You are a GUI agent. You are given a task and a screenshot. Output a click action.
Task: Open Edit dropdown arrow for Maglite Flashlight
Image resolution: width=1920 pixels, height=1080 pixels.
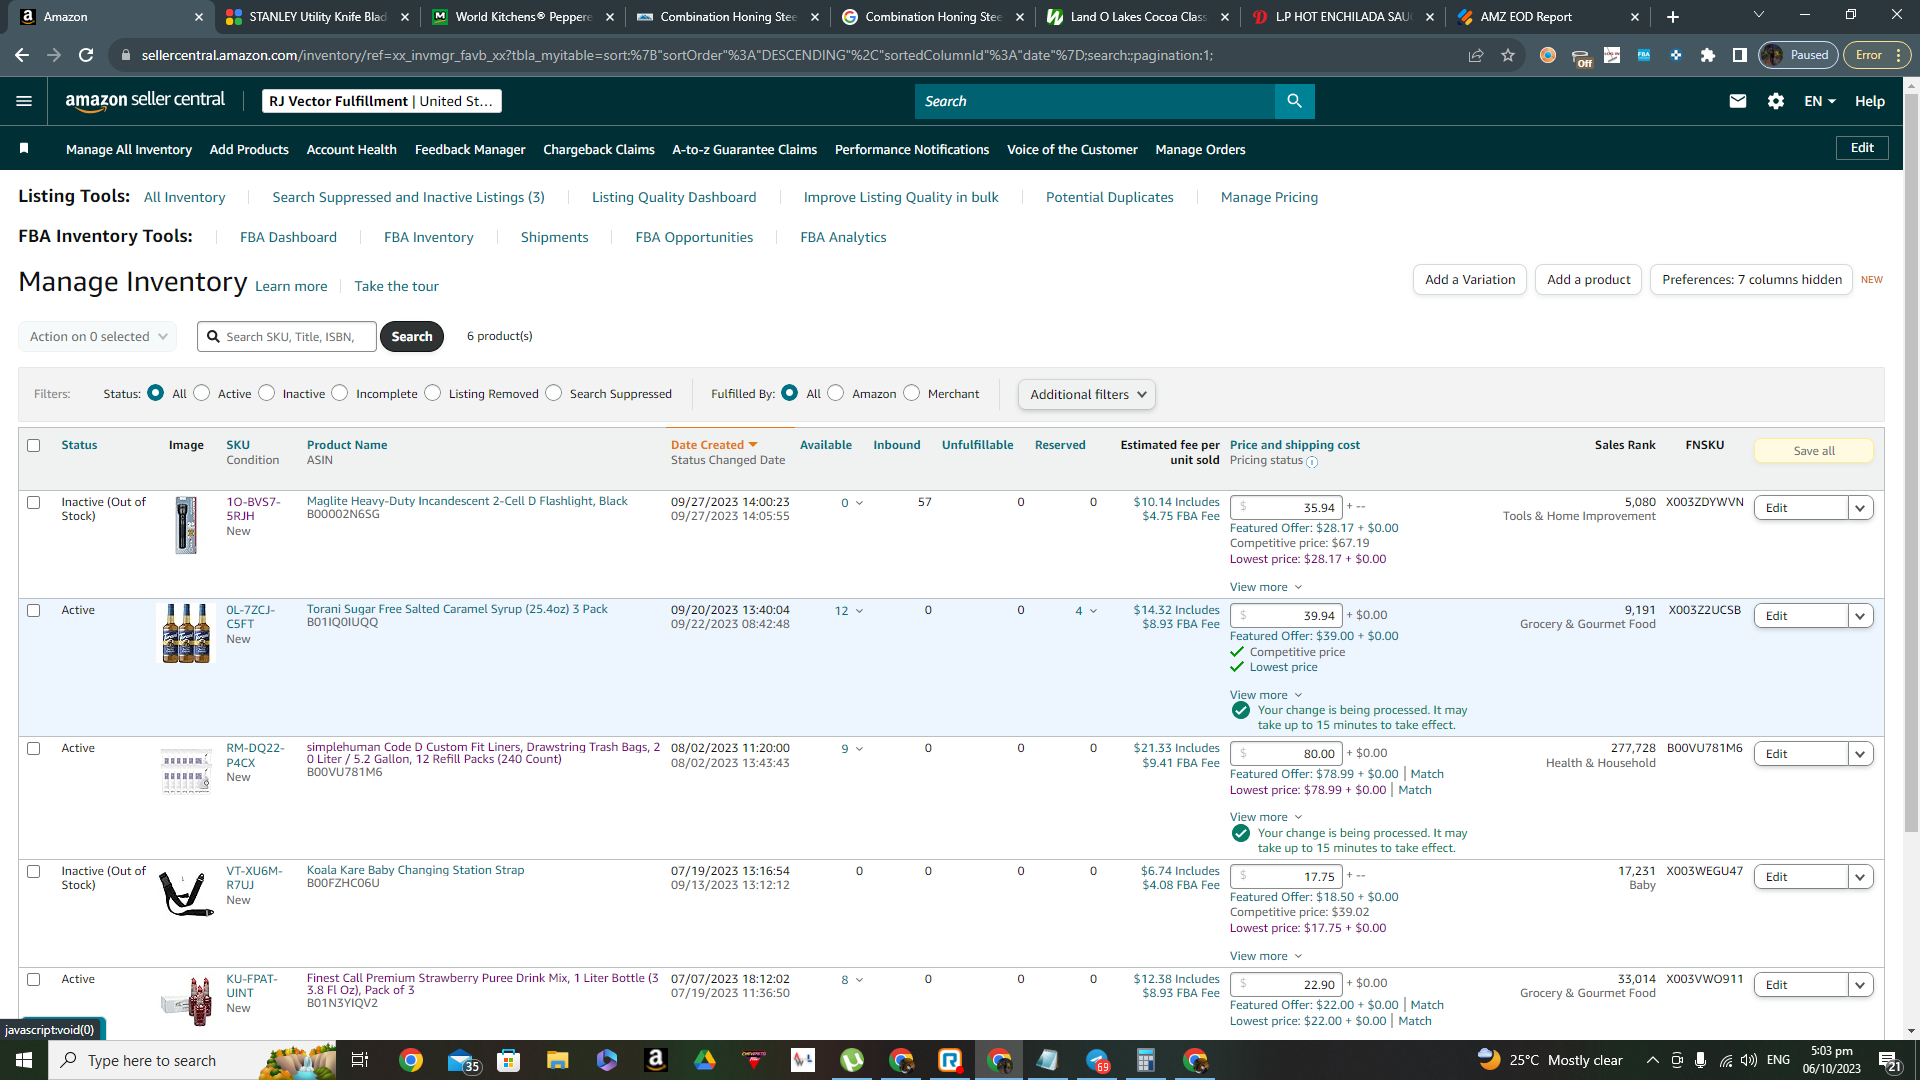tap(1860, 508)
